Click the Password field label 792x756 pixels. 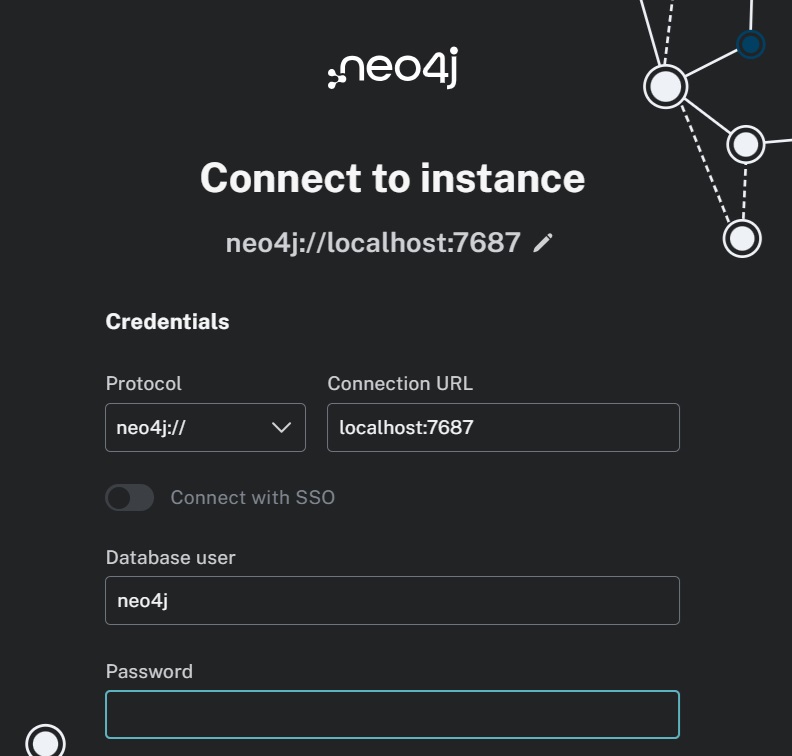[x=149, y=672]
